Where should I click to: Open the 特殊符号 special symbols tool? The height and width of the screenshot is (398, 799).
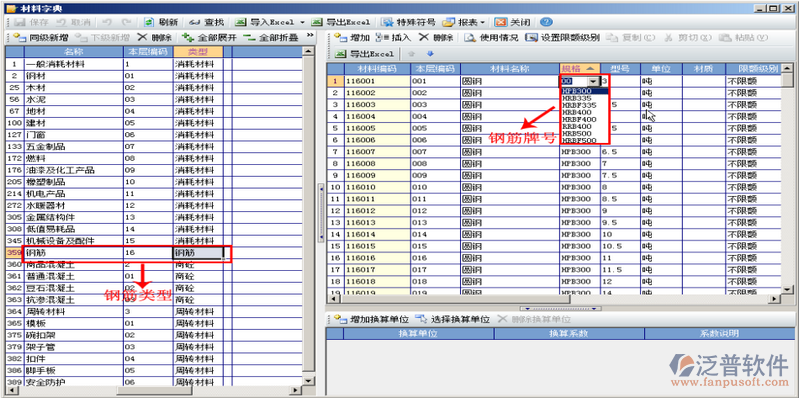tap(409, 22)
